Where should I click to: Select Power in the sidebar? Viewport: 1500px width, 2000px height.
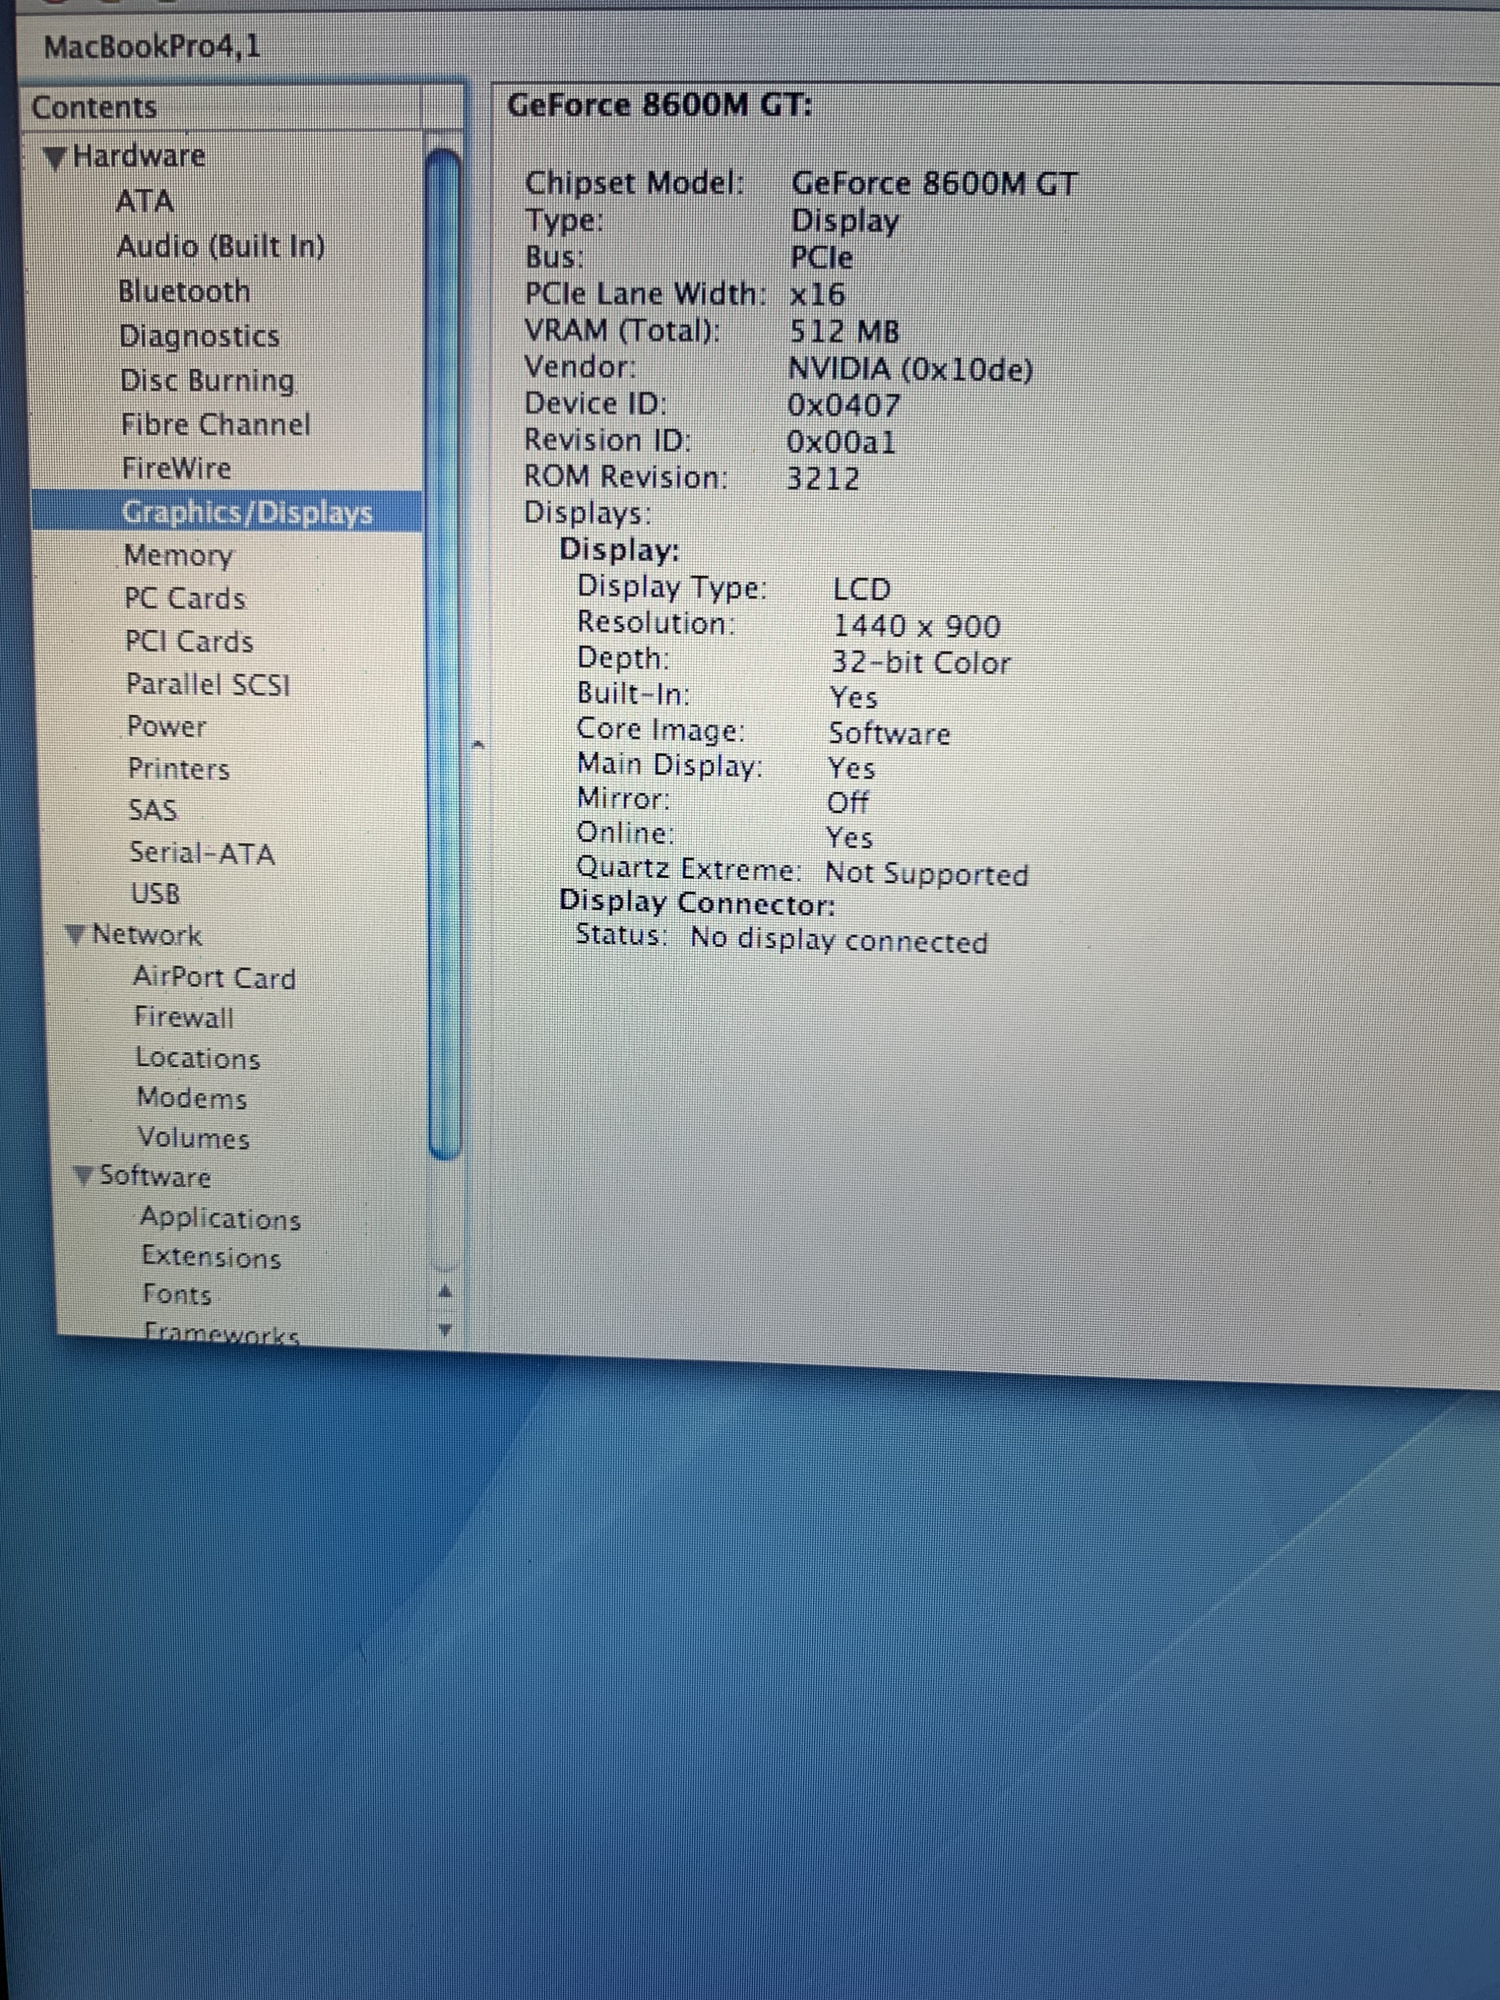click(x=167, y=726)
